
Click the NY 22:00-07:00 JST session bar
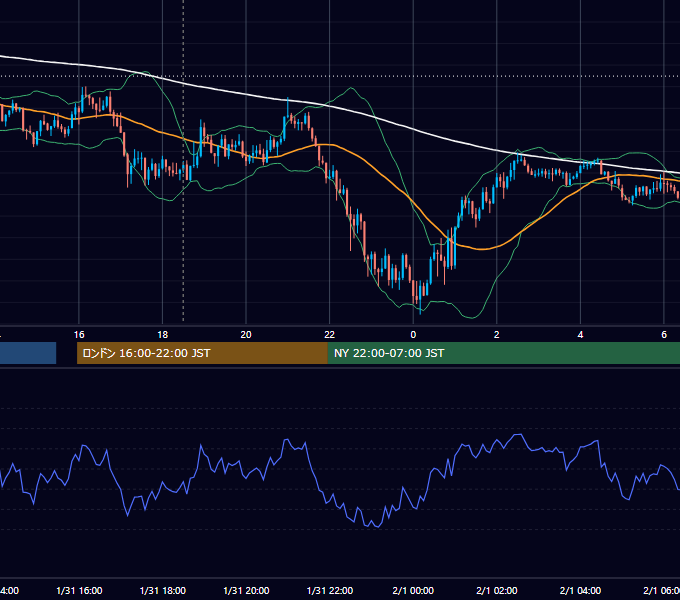[503, 353]
